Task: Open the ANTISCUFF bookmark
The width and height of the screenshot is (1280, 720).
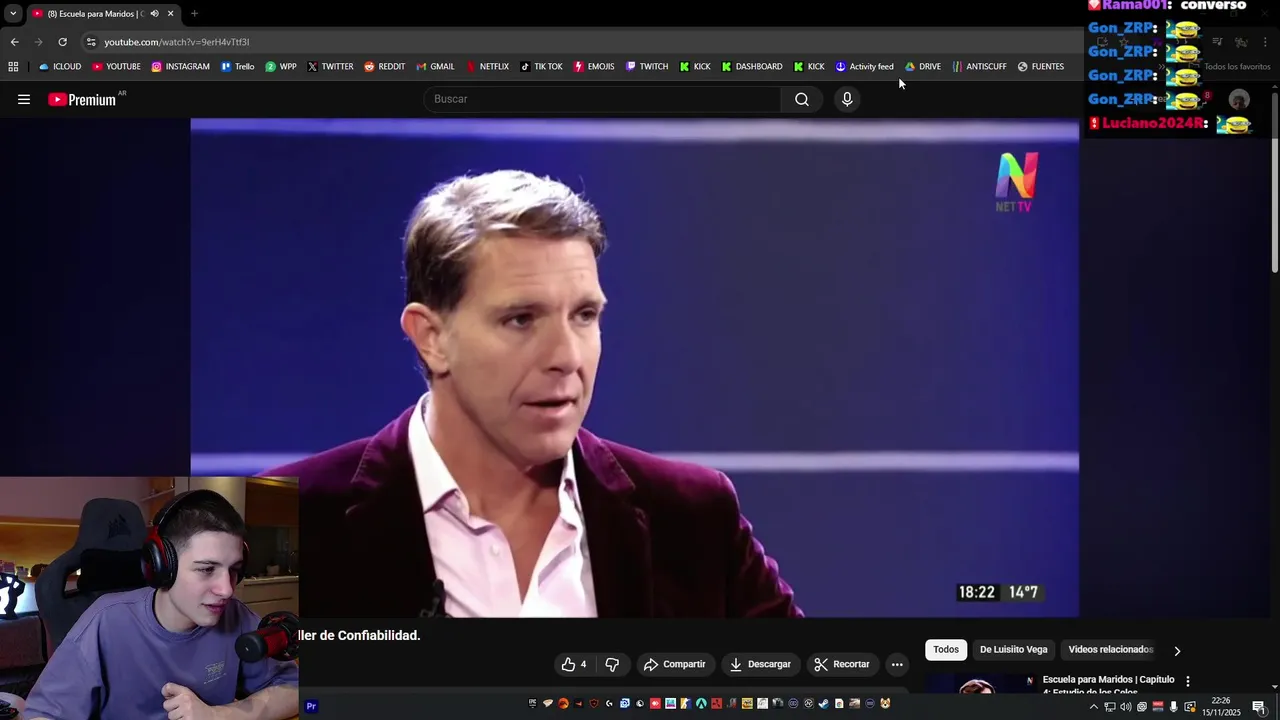Action: click(x=979, y=67)
